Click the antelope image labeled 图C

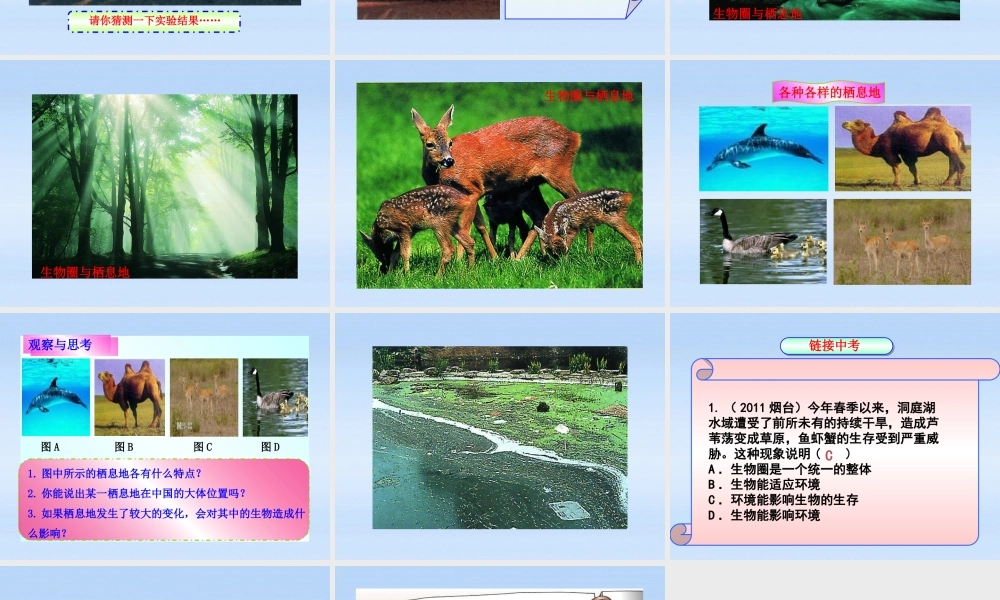click(204, 397)
